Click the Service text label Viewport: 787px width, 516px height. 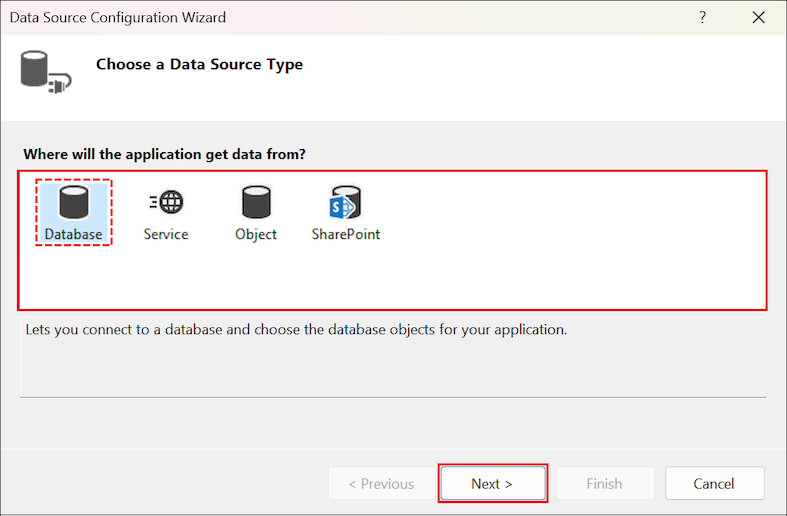(166, 235)
